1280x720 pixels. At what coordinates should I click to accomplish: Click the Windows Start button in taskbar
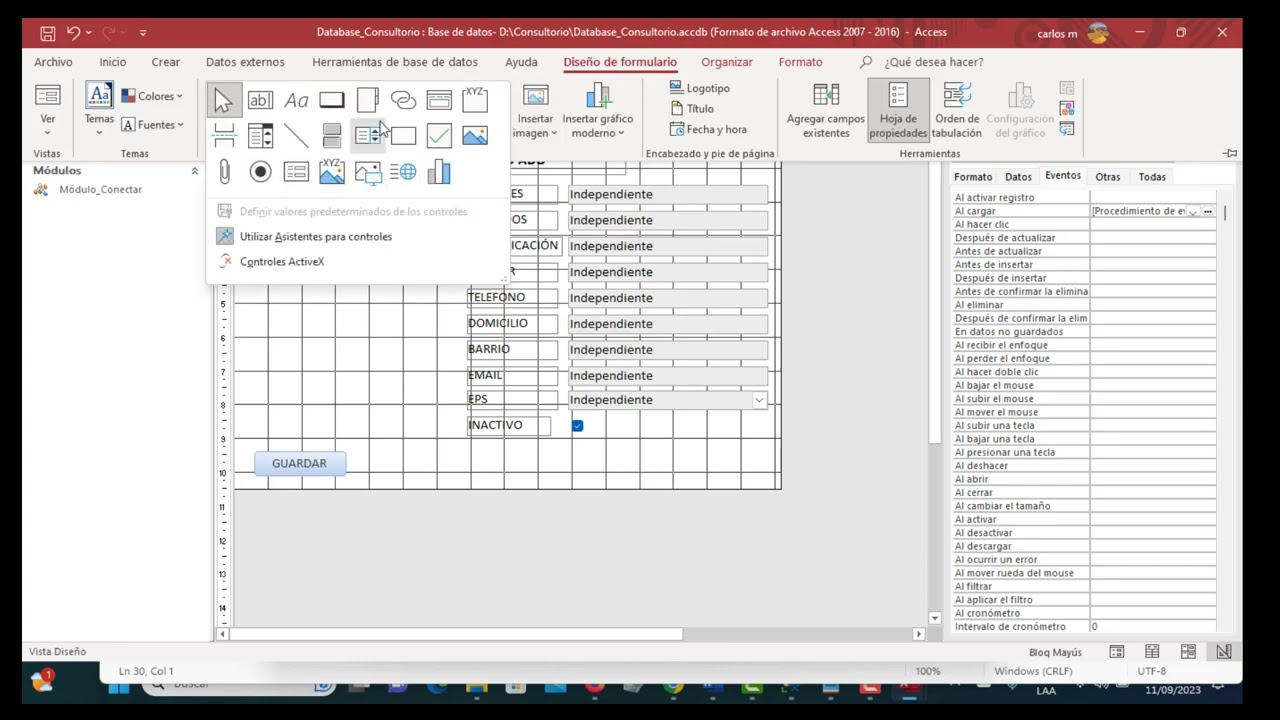[118, 686]
